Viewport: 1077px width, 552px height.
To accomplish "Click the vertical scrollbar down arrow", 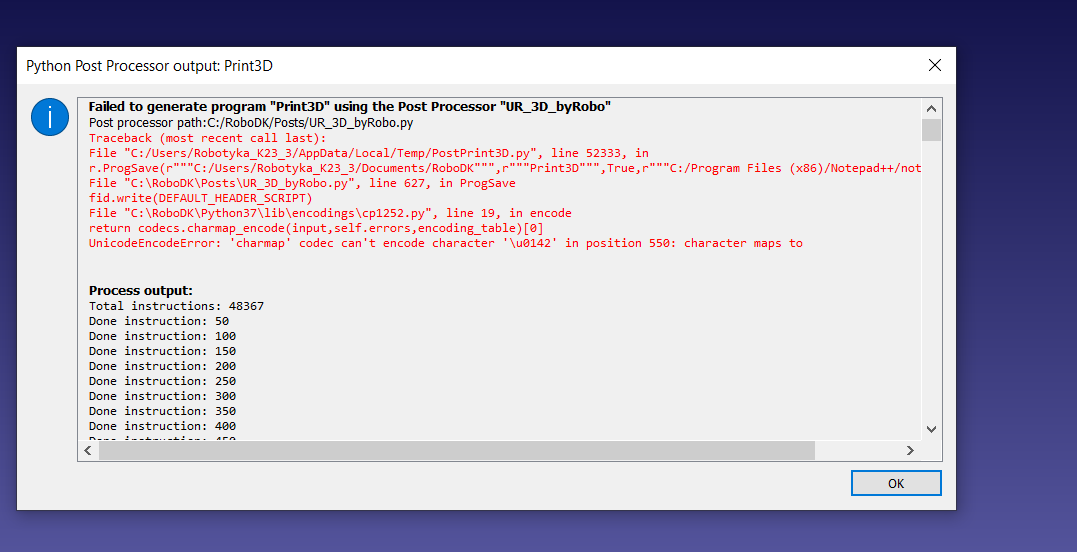I will 931,429.
